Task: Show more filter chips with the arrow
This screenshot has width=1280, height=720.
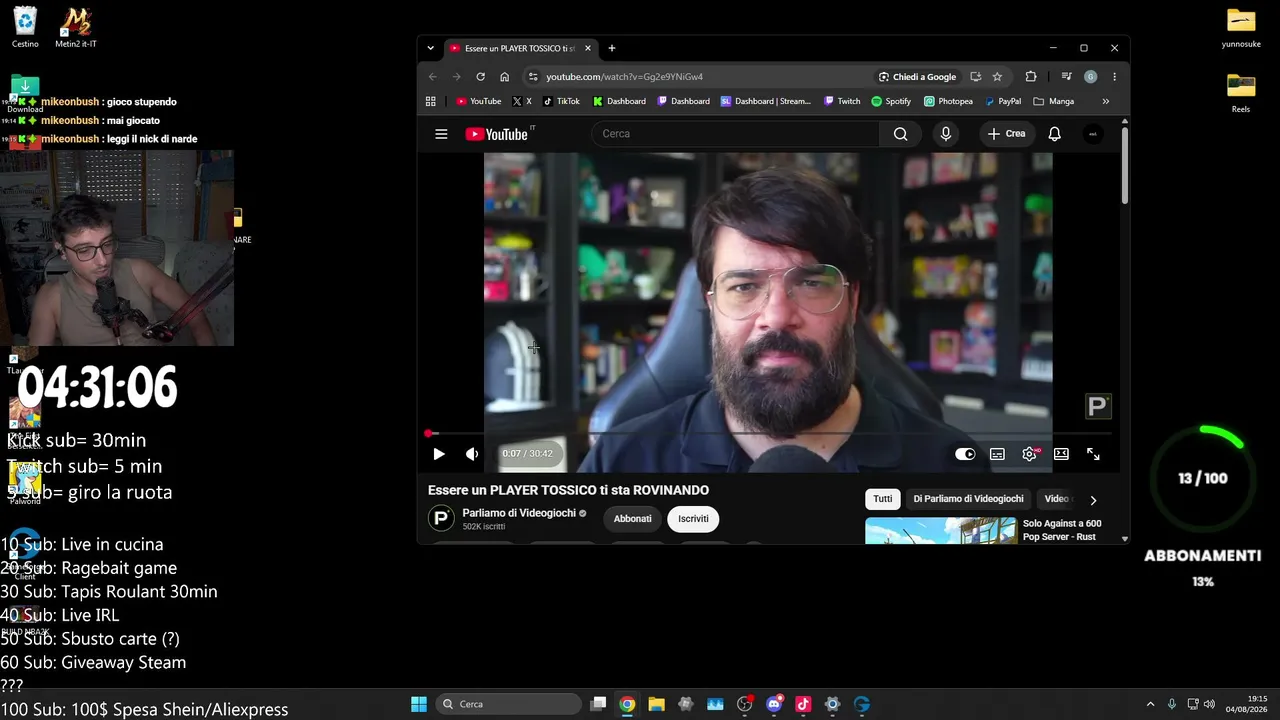Action: point(1093,499)
